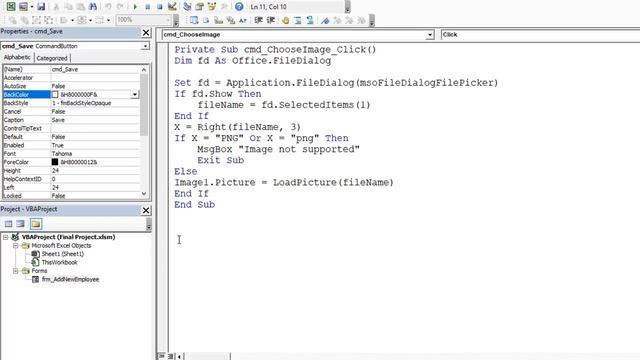Image resolution: width=640 pixels, height=360 pixels.
Task: Click the ForeColor black color swatch
Action: 55,162
